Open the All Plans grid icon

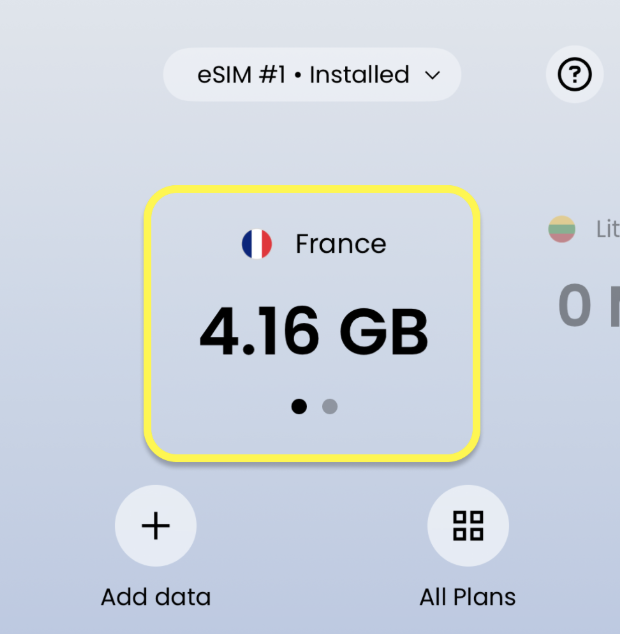pos(467,526)
